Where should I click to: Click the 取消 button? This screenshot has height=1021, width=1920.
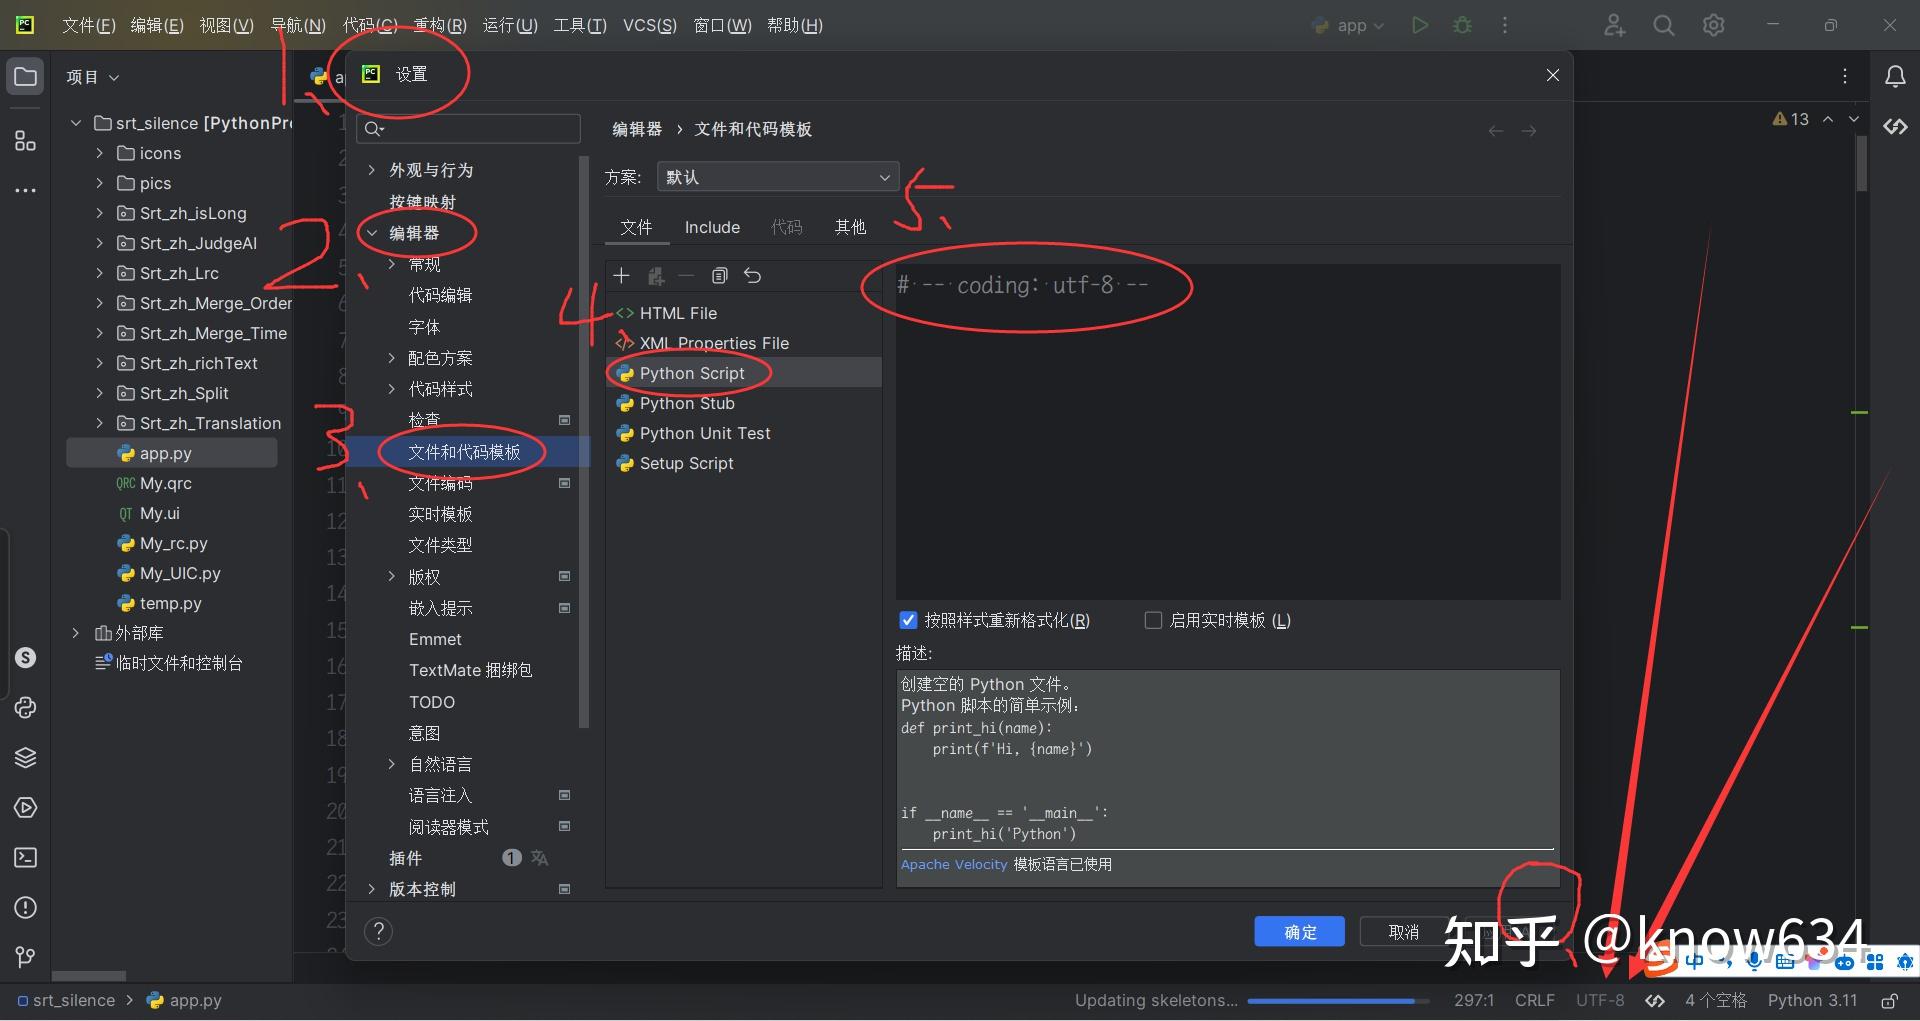[1403, 931]
